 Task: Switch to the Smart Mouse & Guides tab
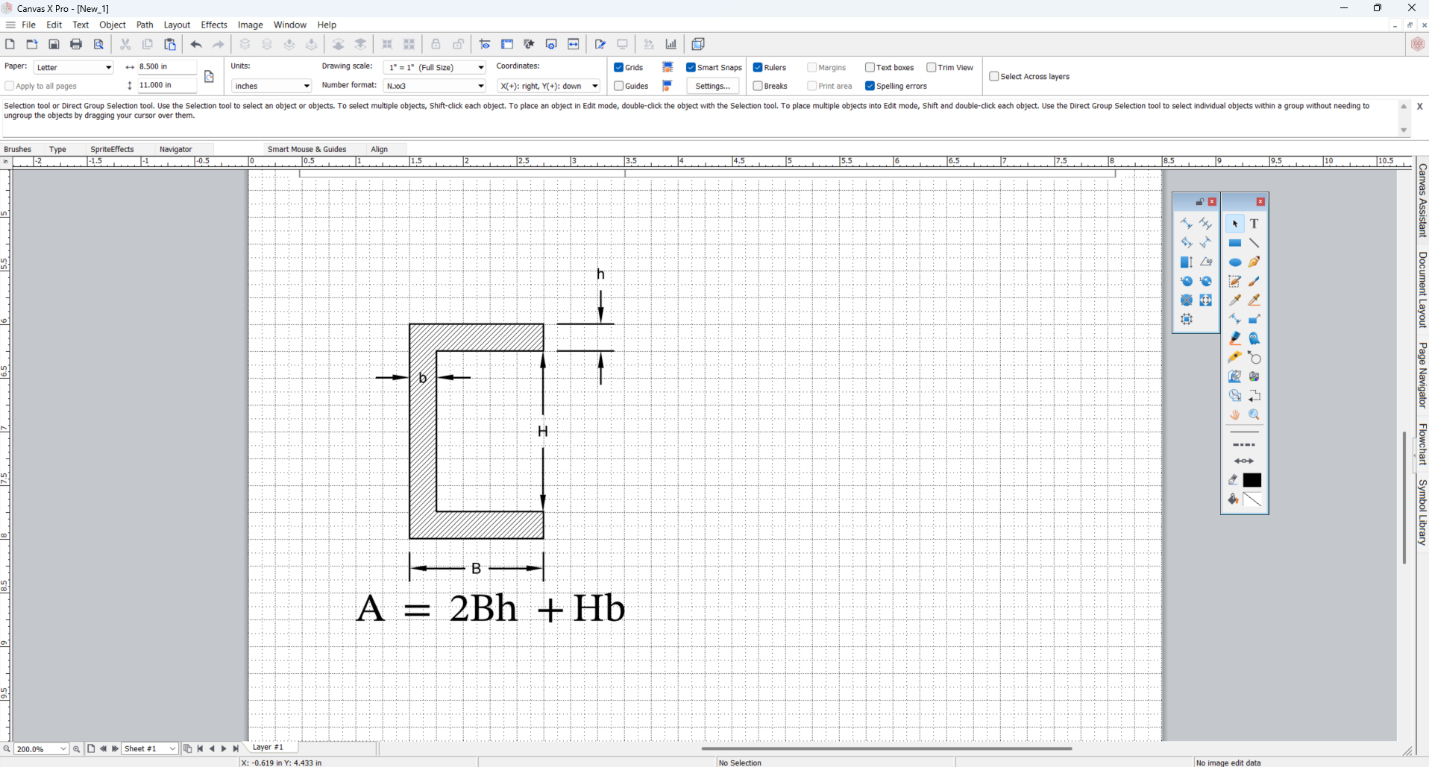click(x=307, y=149)
